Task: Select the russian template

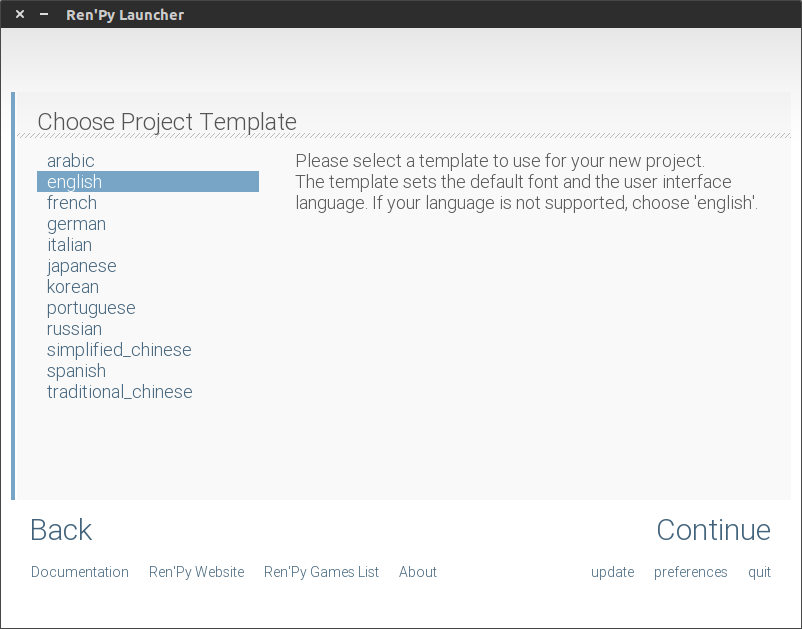Action: [x=74, y=329]
